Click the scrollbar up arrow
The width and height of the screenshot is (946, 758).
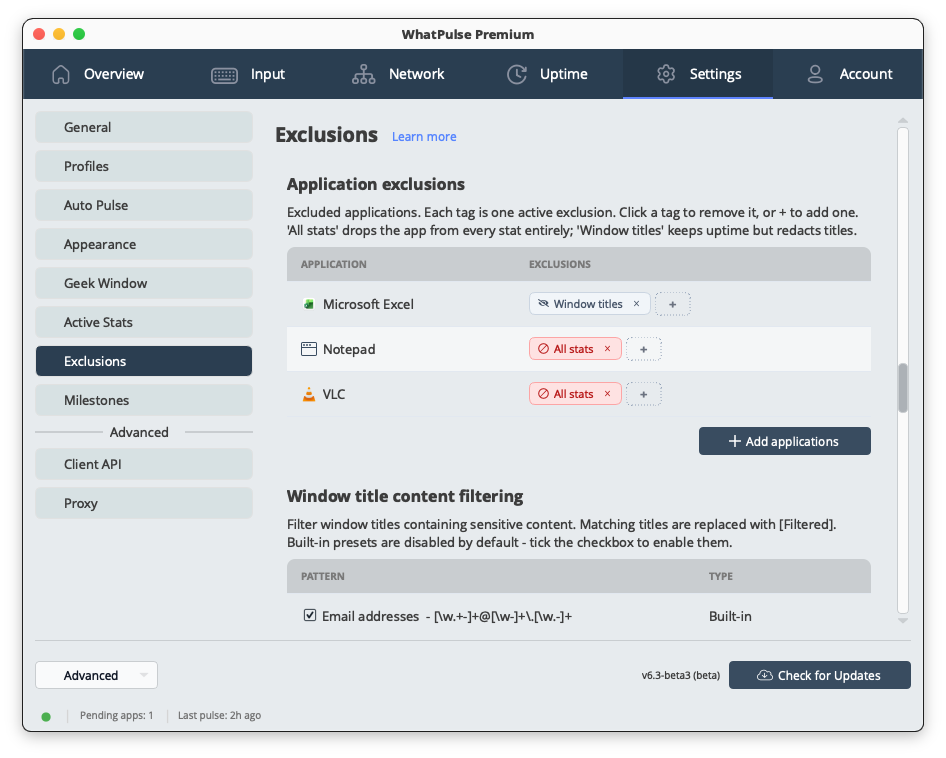click(x=903, y=121)
